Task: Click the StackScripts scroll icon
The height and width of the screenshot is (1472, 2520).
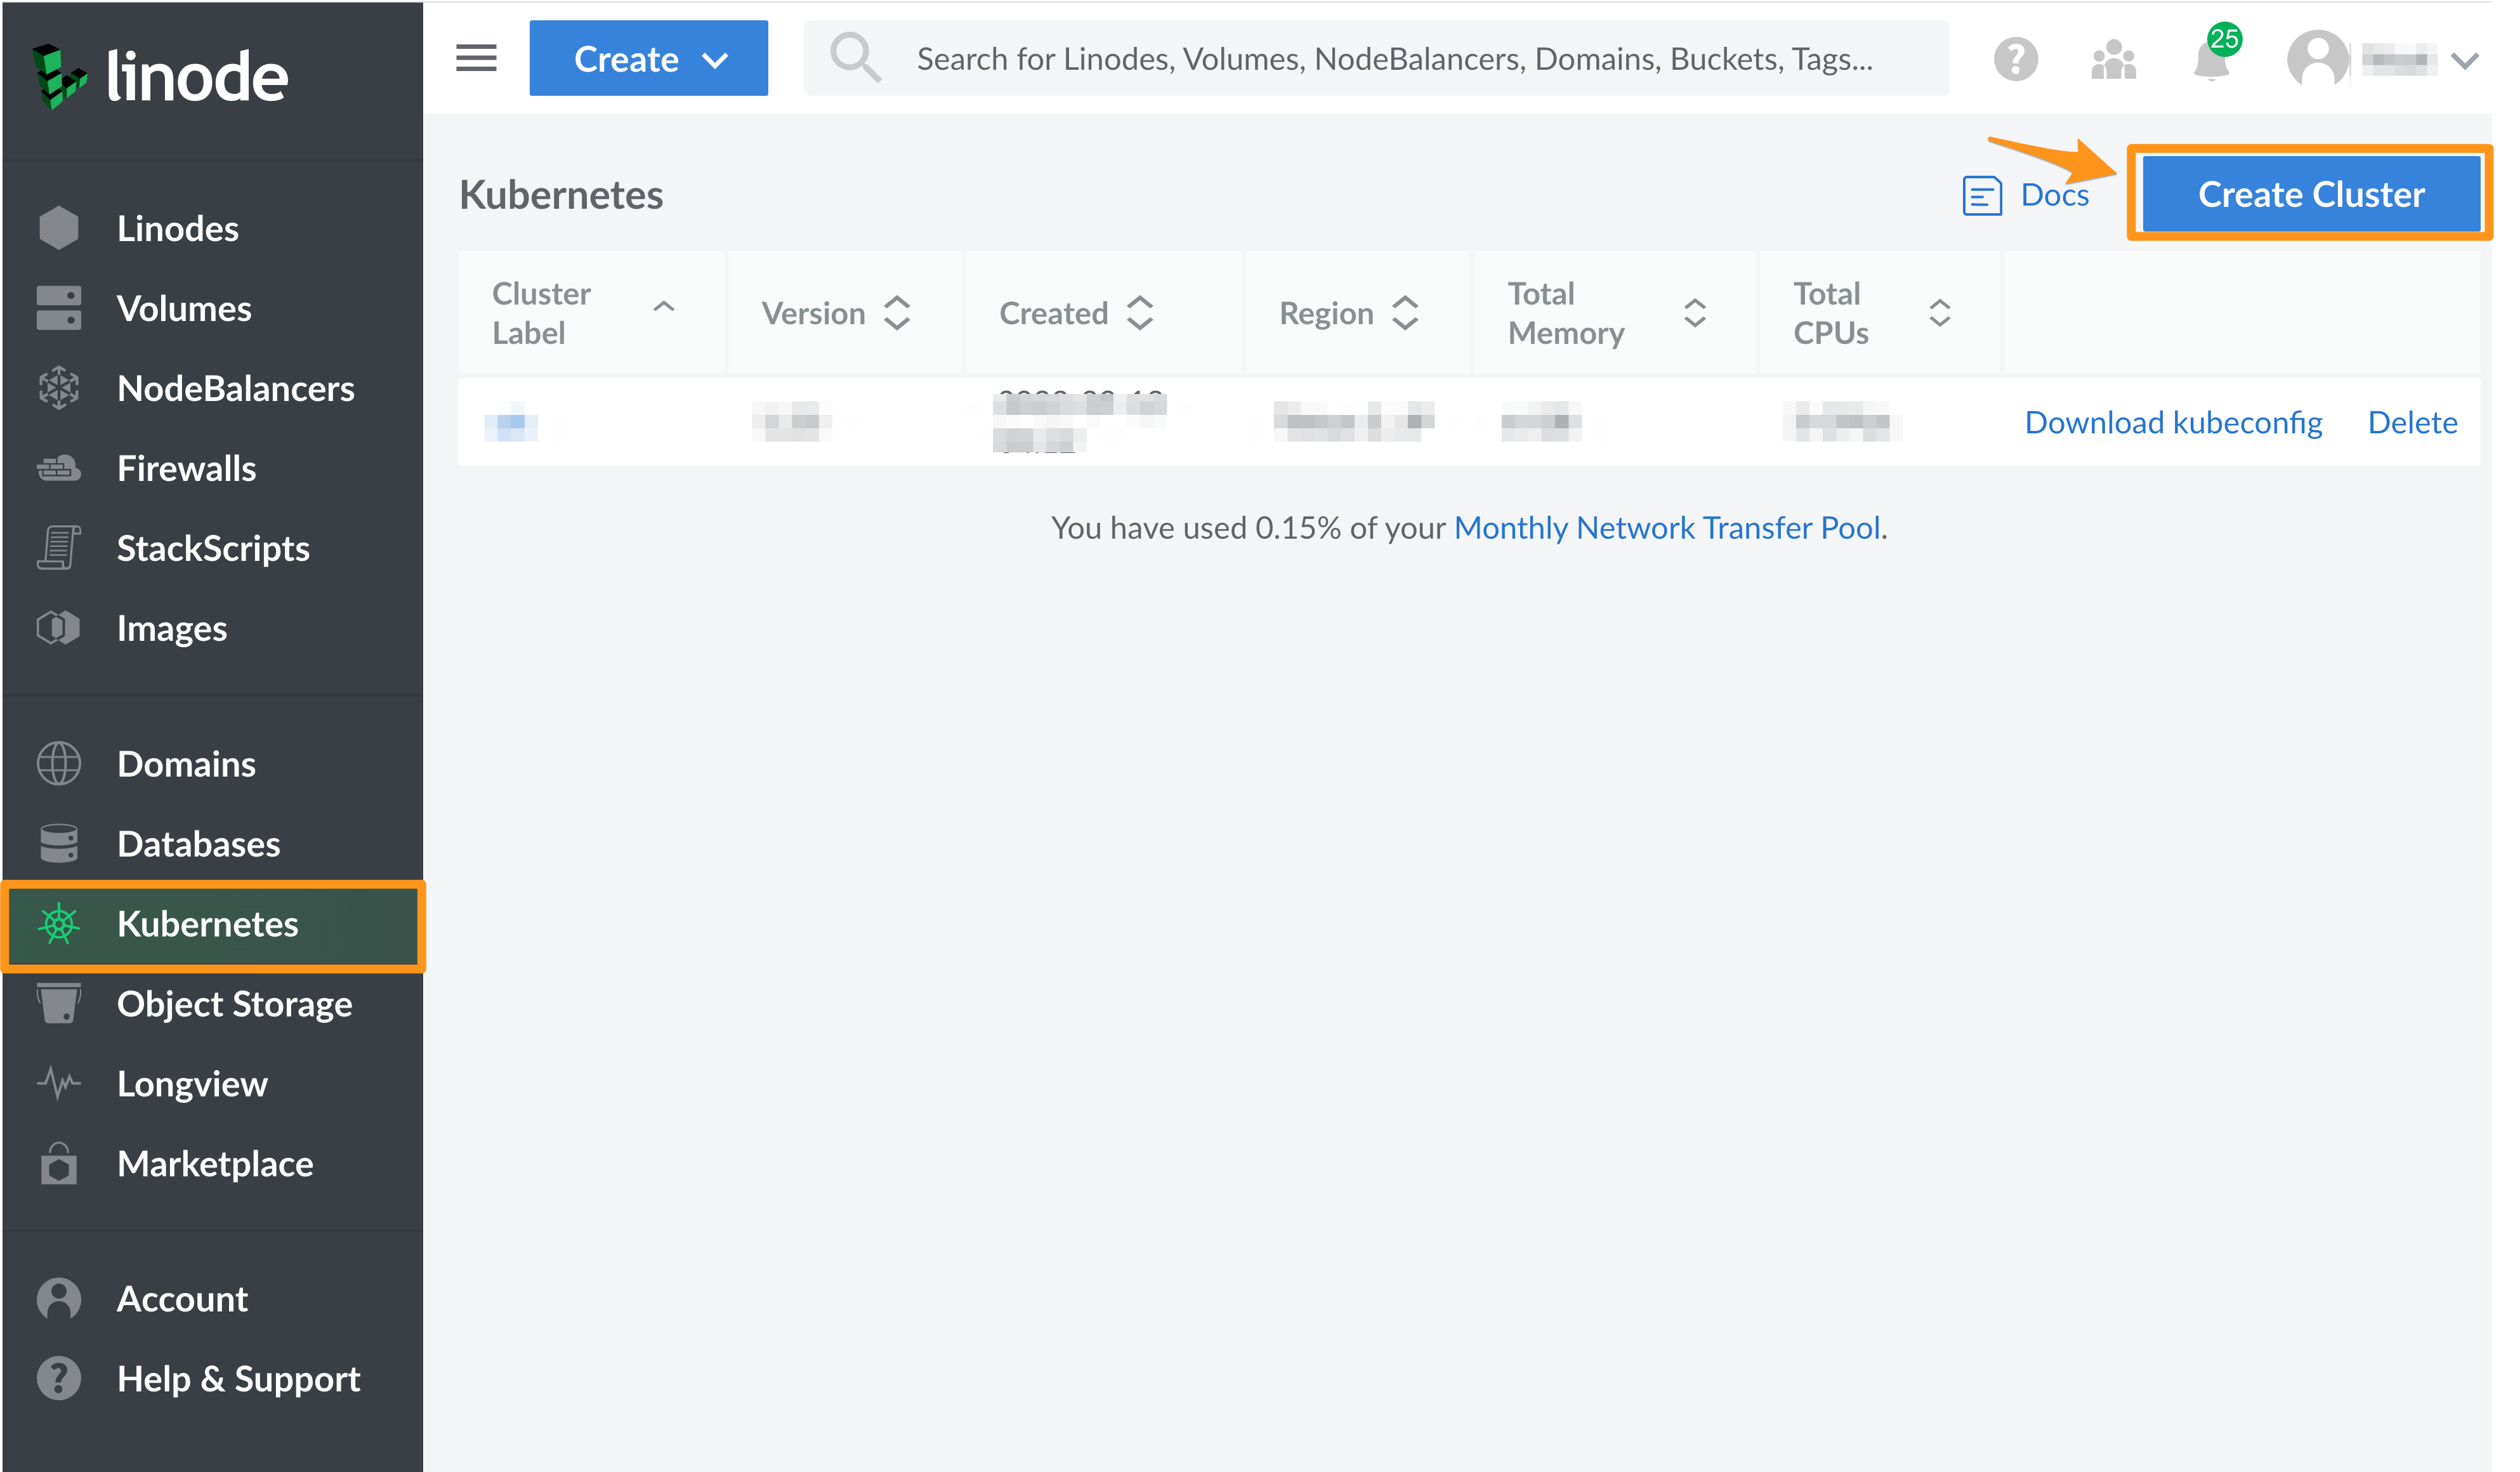Action: [59, 548]
